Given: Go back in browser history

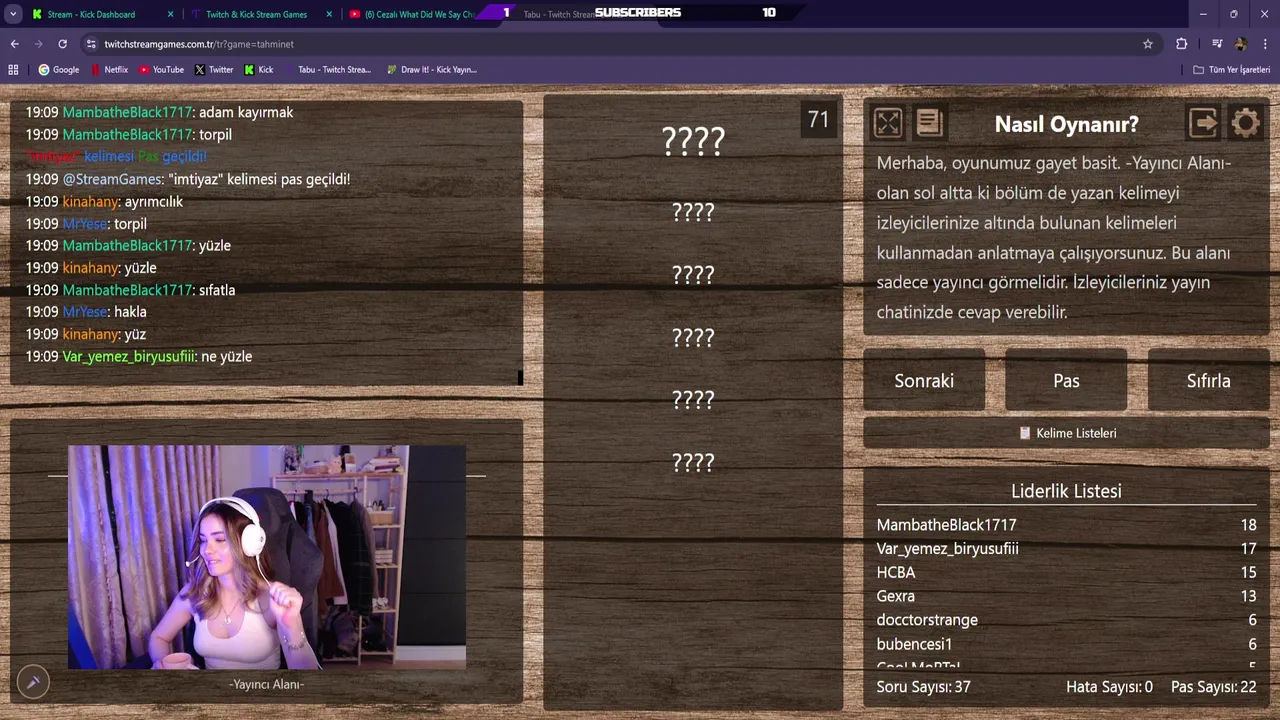Looking at the screenshot, I should tap(14, 44).
